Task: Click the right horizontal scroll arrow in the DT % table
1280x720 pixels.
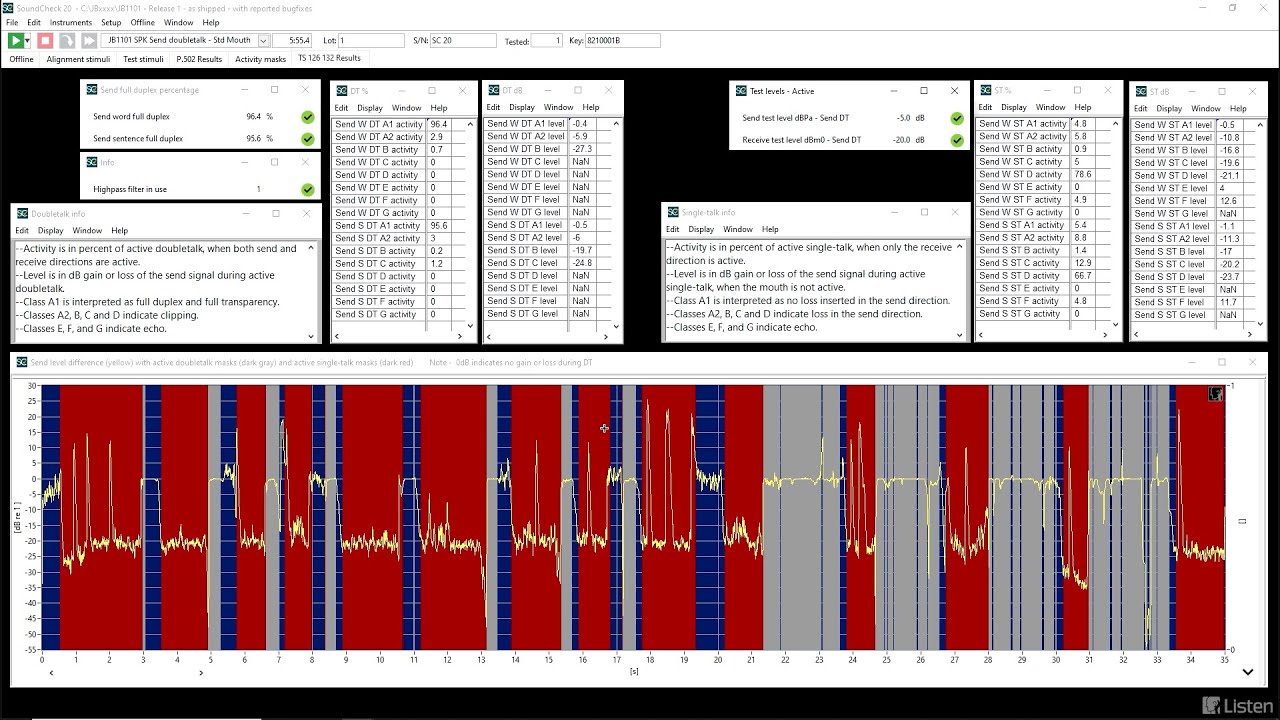Action: (x=460, y=336)
